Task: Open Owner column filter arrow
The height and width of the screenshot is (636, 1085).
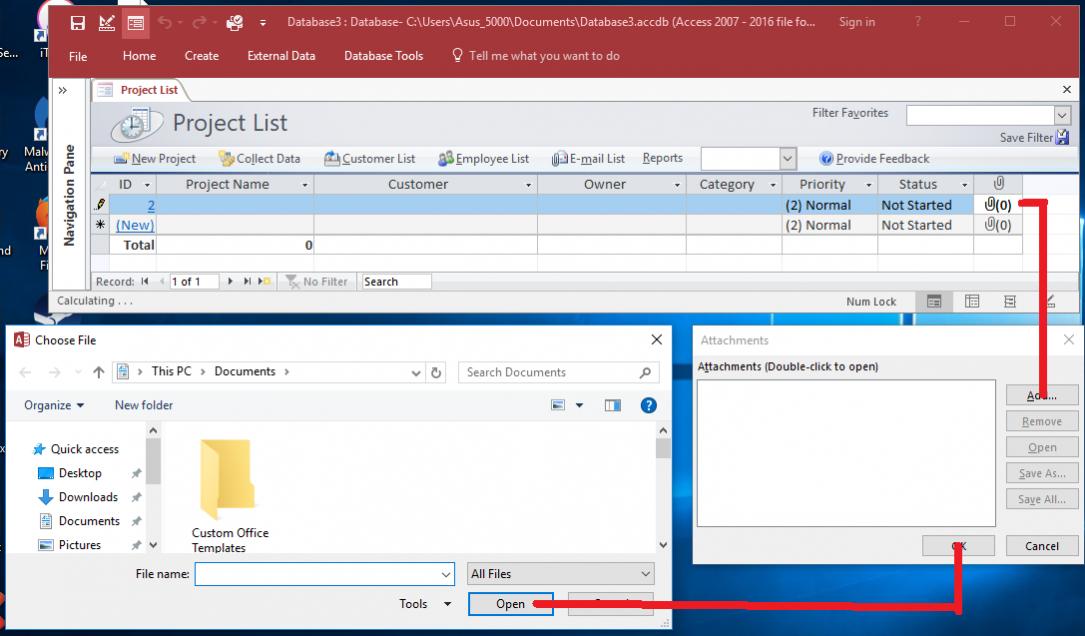Action: coord(677,185)
